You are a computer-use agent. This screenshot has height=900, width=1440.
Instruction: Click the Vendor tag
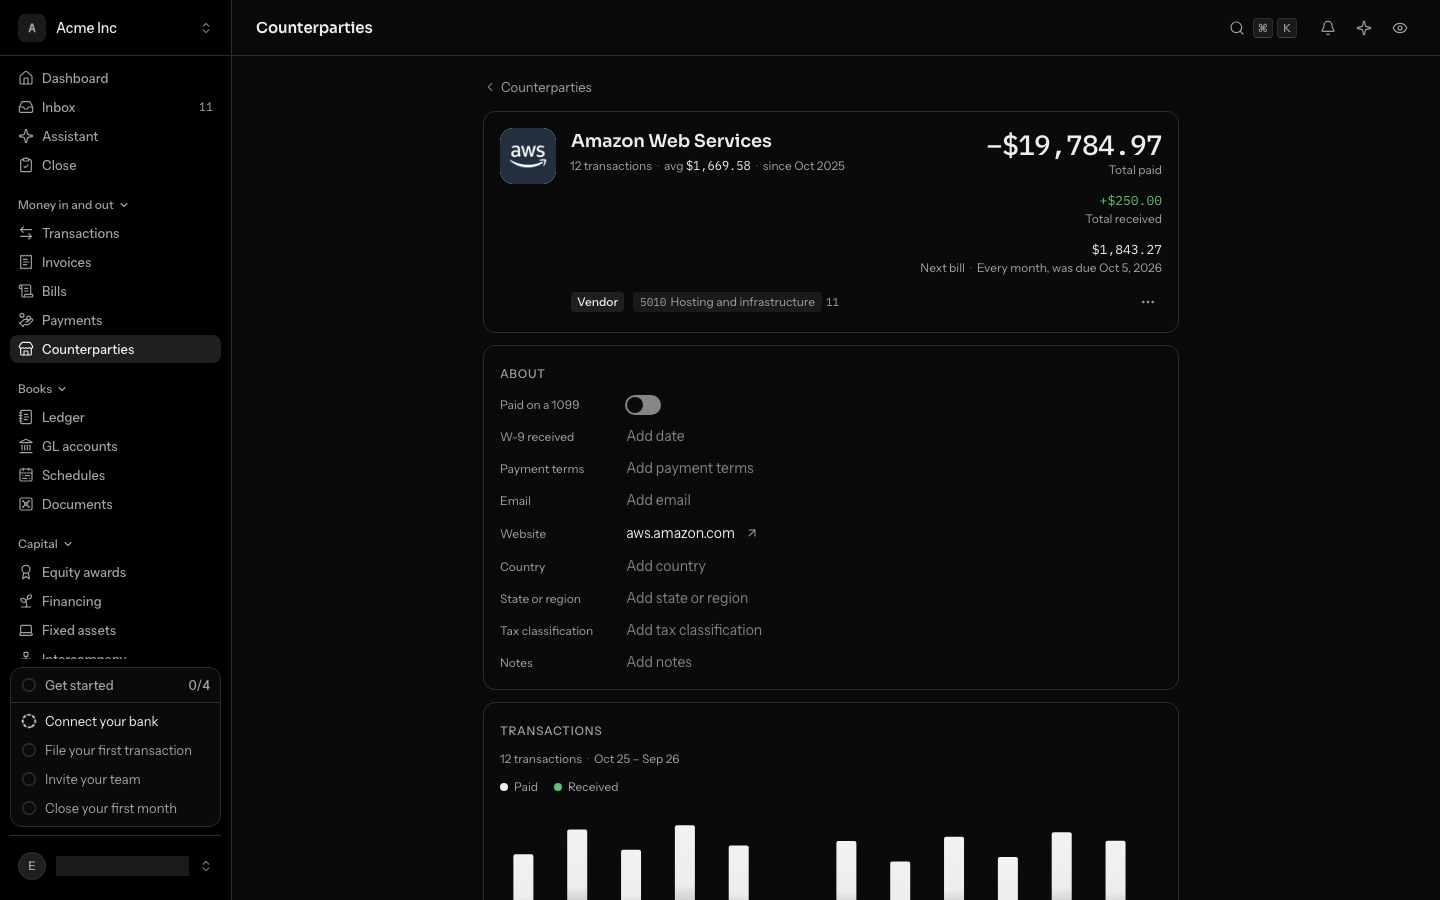[x=597, y=302]
